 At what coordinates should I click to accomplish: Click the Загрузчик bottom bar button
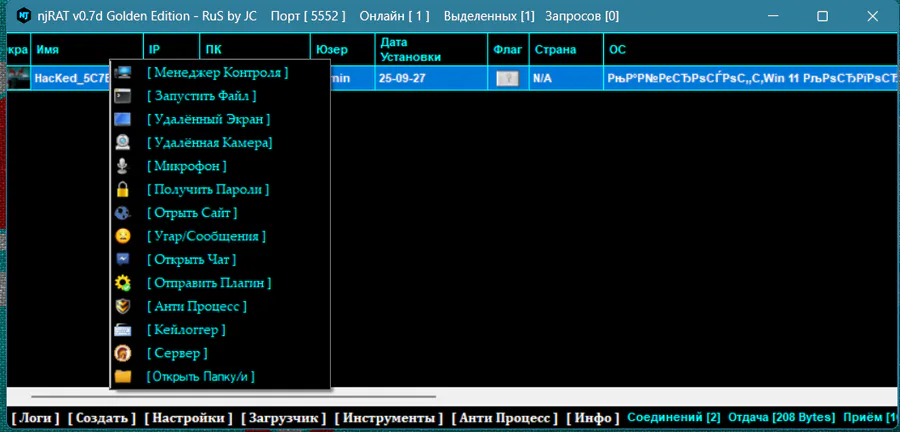pos(284,418)
